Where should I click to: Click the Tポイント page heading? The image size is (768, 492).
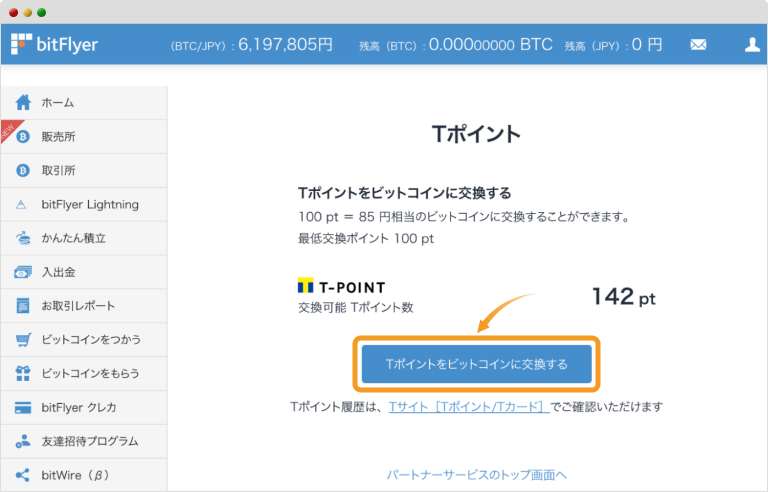pos(476,134)
